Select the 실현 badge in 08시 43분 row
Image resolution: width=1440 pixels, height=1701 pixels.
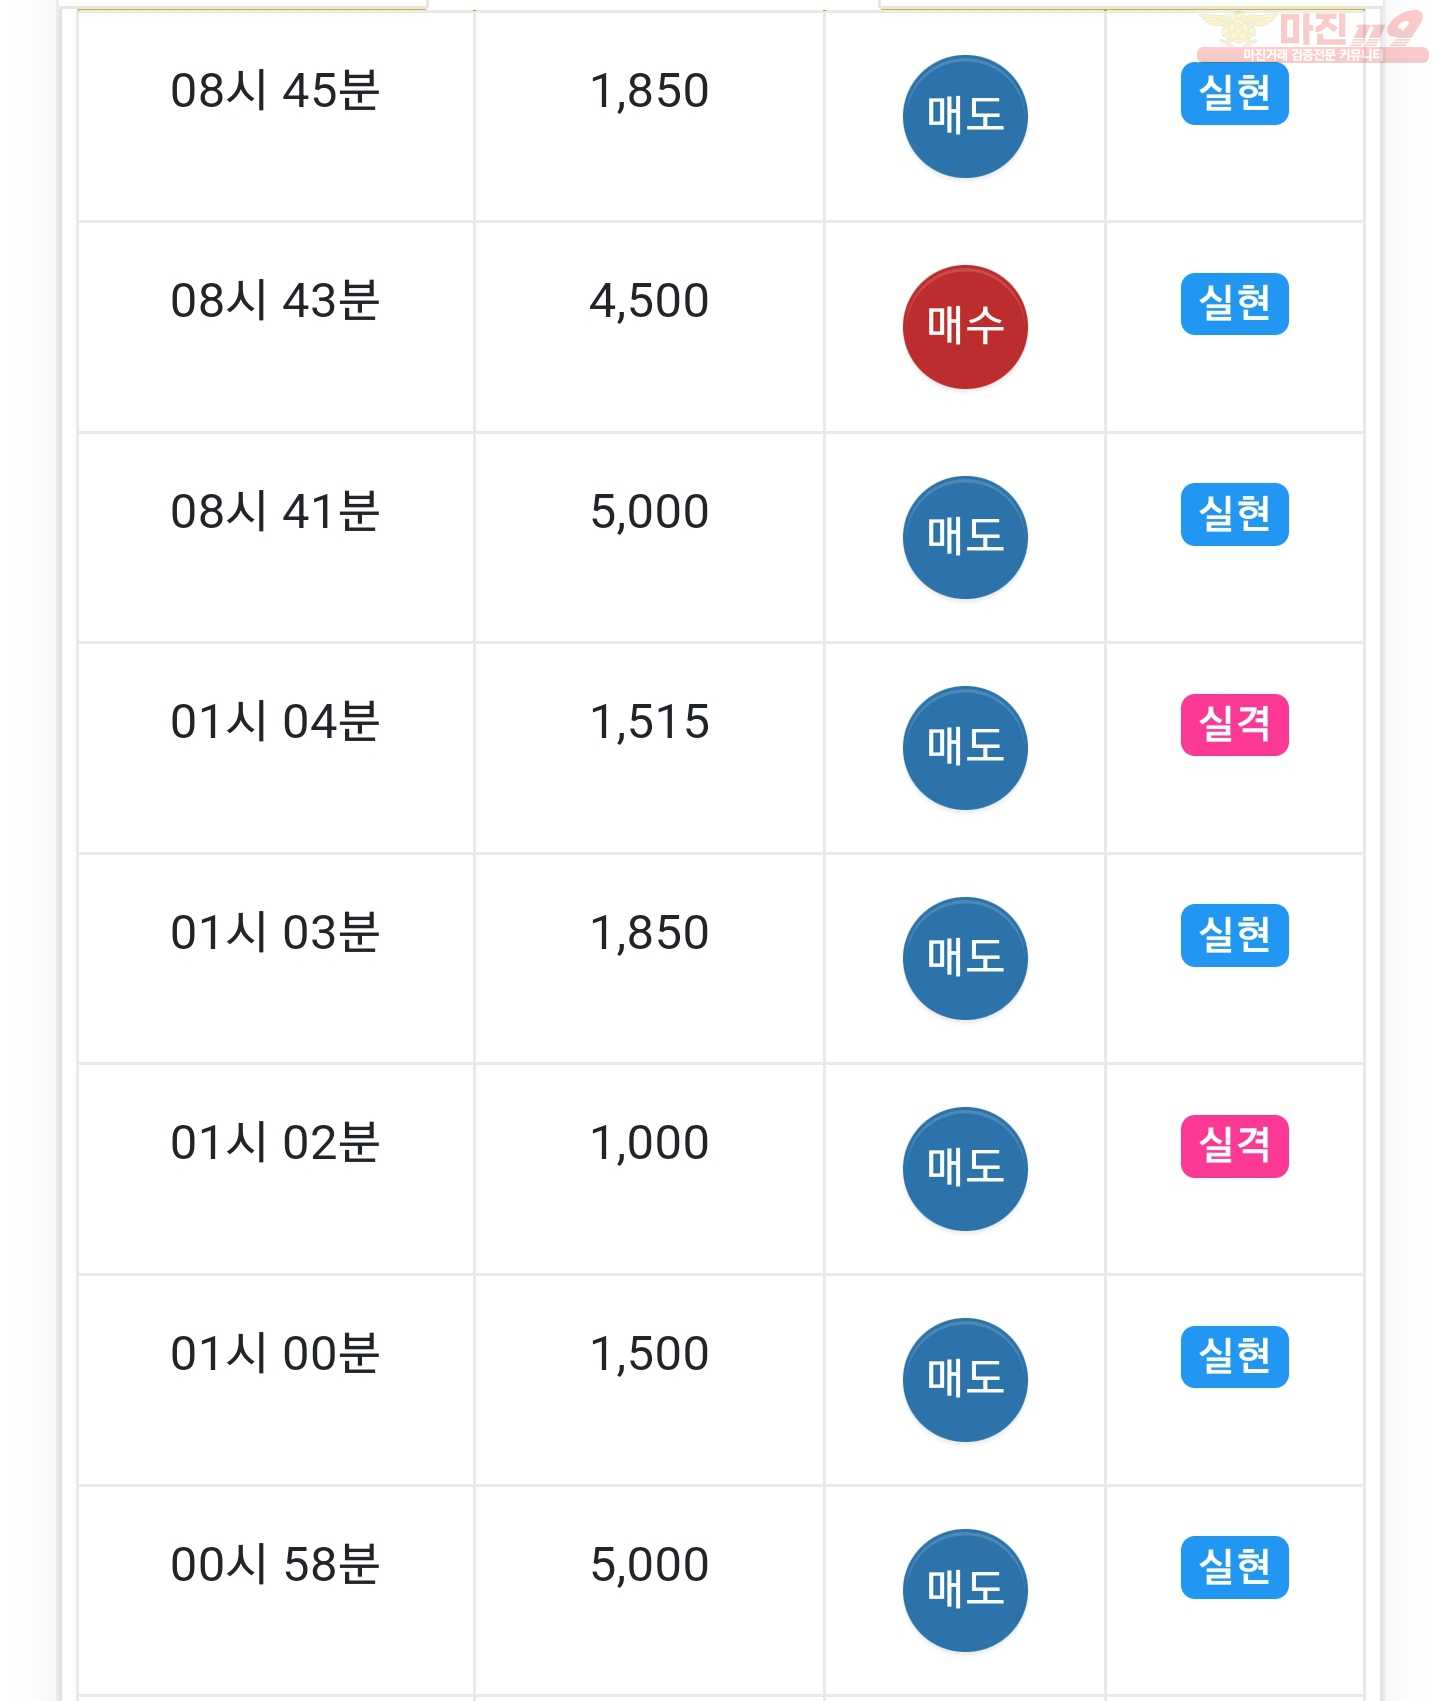[1234, 304]
